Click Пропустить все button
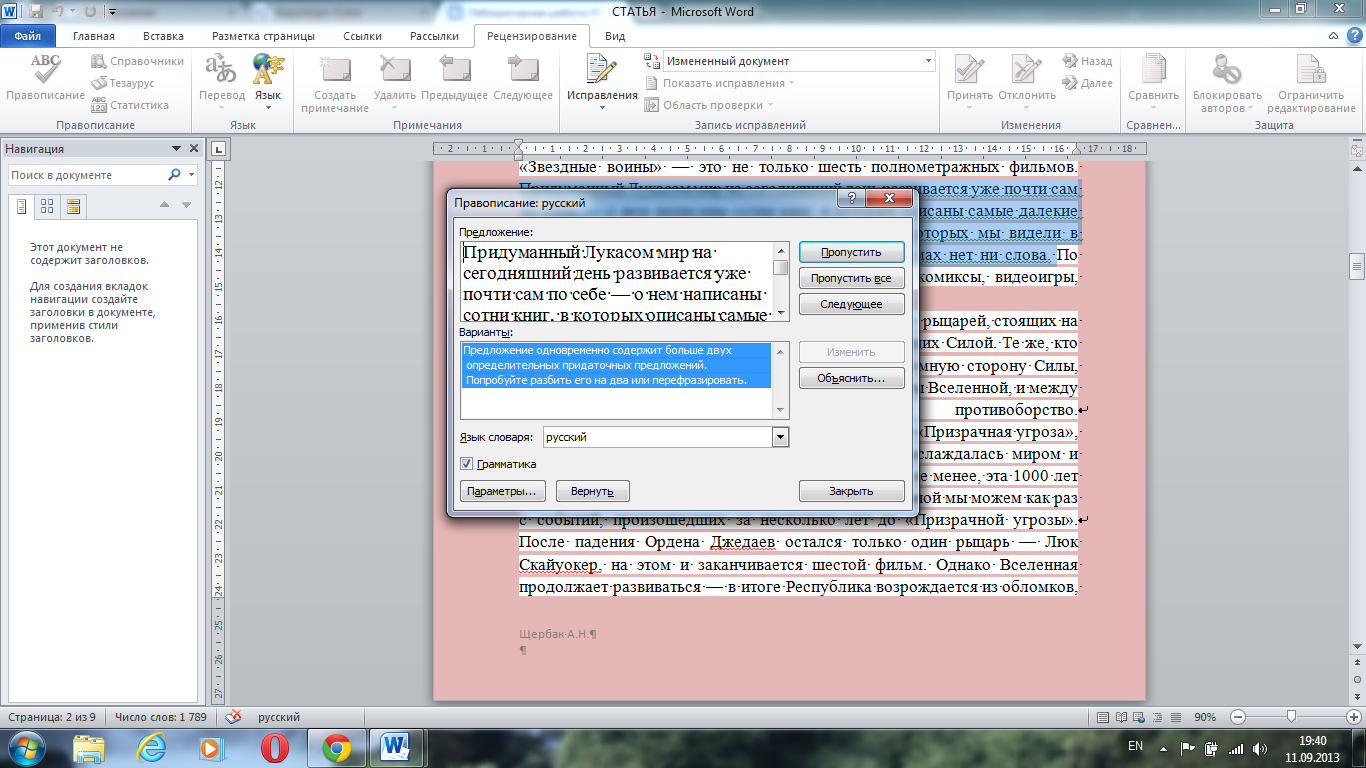Viewport: 1366px width, 768px height. [x=851, y=279]
